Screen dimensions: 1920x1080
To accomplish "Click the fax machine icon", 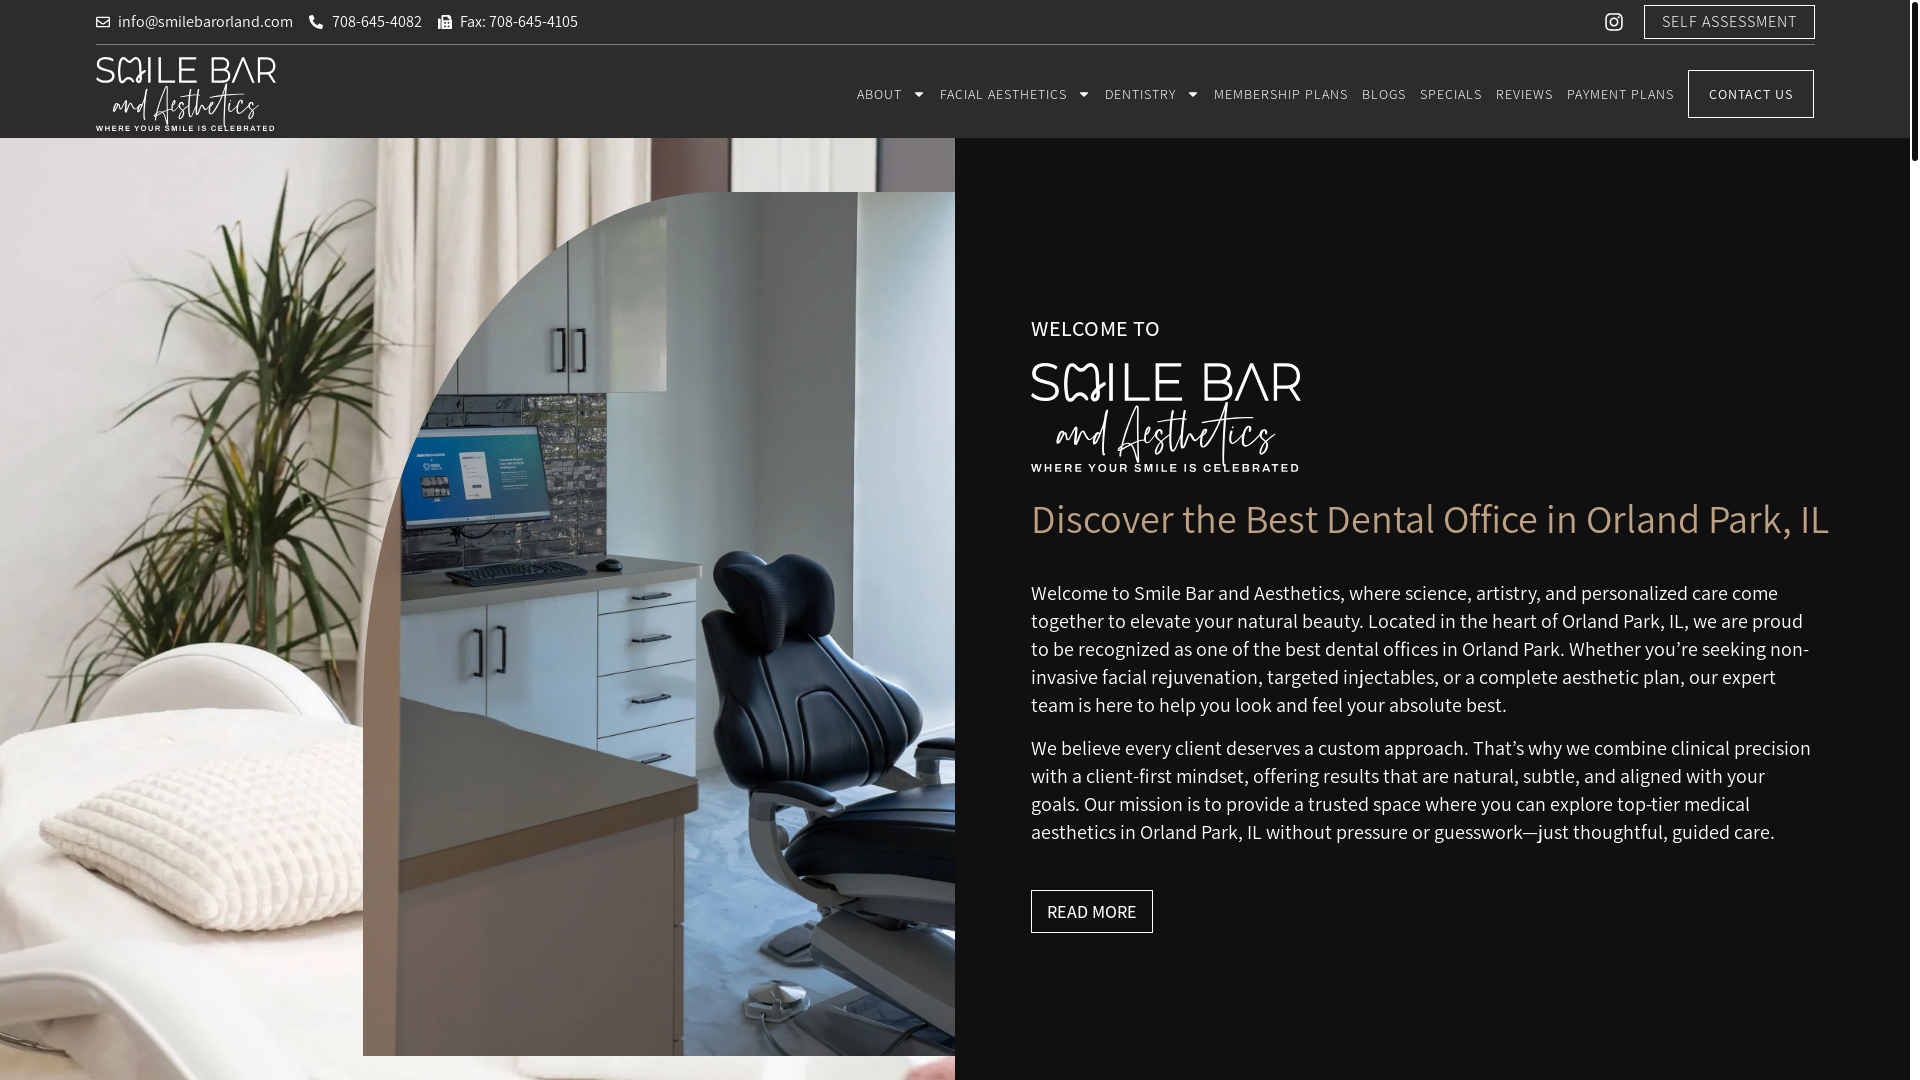I will click(x=445, y=22).
